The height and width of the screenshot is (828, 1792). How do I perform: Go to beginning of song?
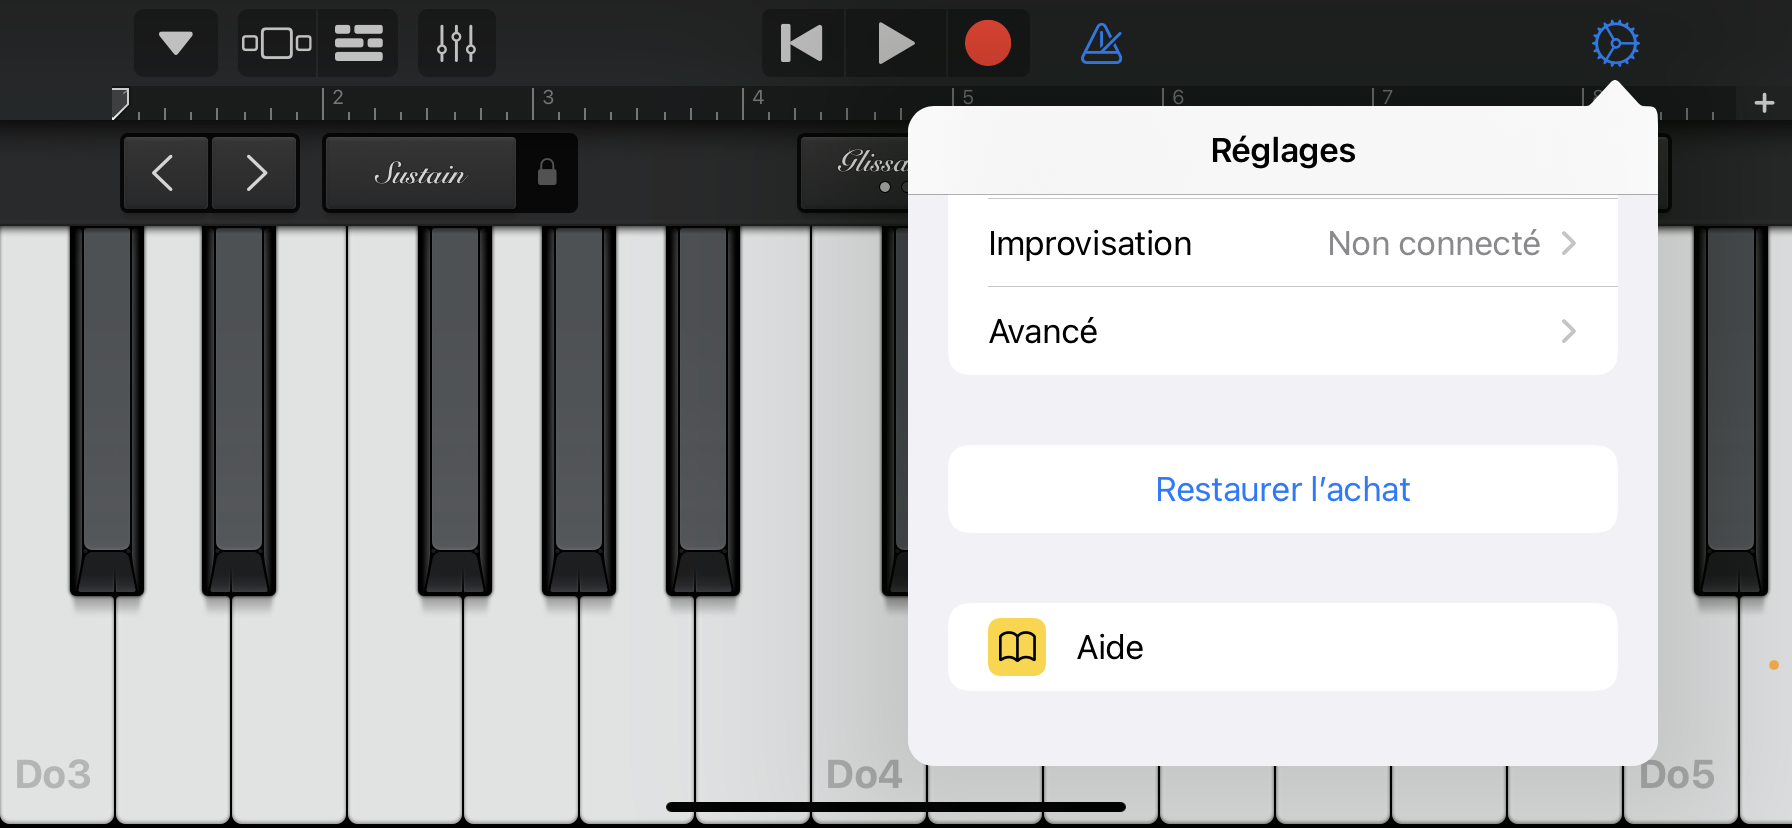click(x=802, y=43)
